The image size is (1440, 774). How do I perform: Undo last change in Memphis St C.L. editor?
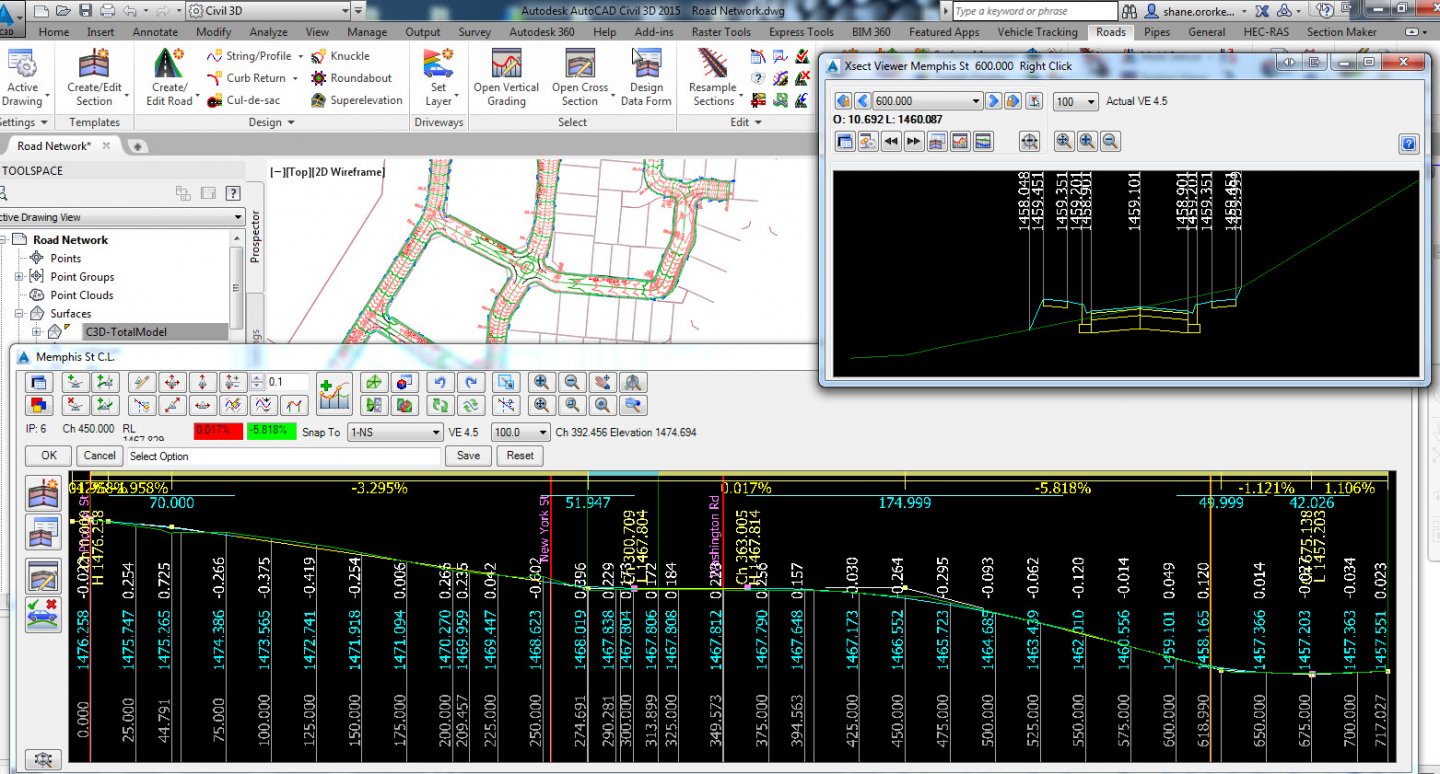pyautogui.click(x=438, y=382)
